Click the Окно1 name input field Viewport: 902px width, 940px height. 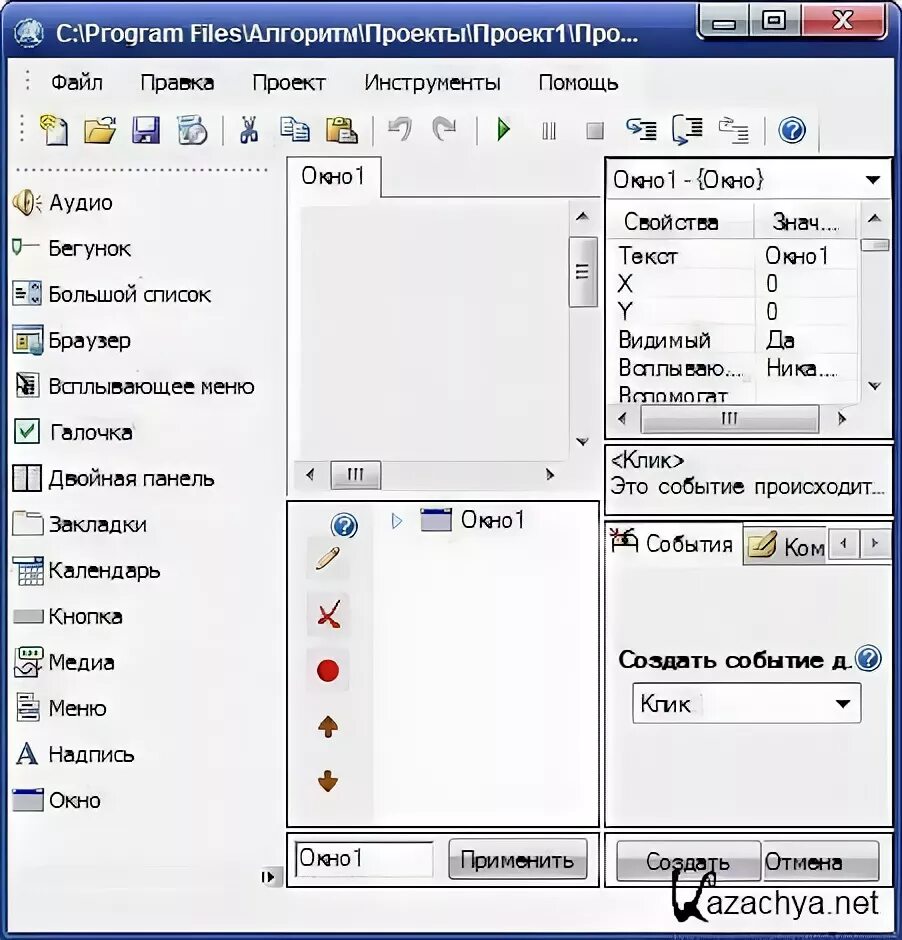(x=364, y=859)
